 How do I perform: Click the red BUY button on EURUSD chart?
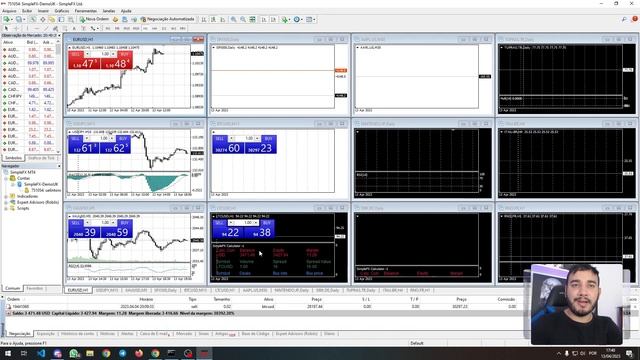(116, 61)
